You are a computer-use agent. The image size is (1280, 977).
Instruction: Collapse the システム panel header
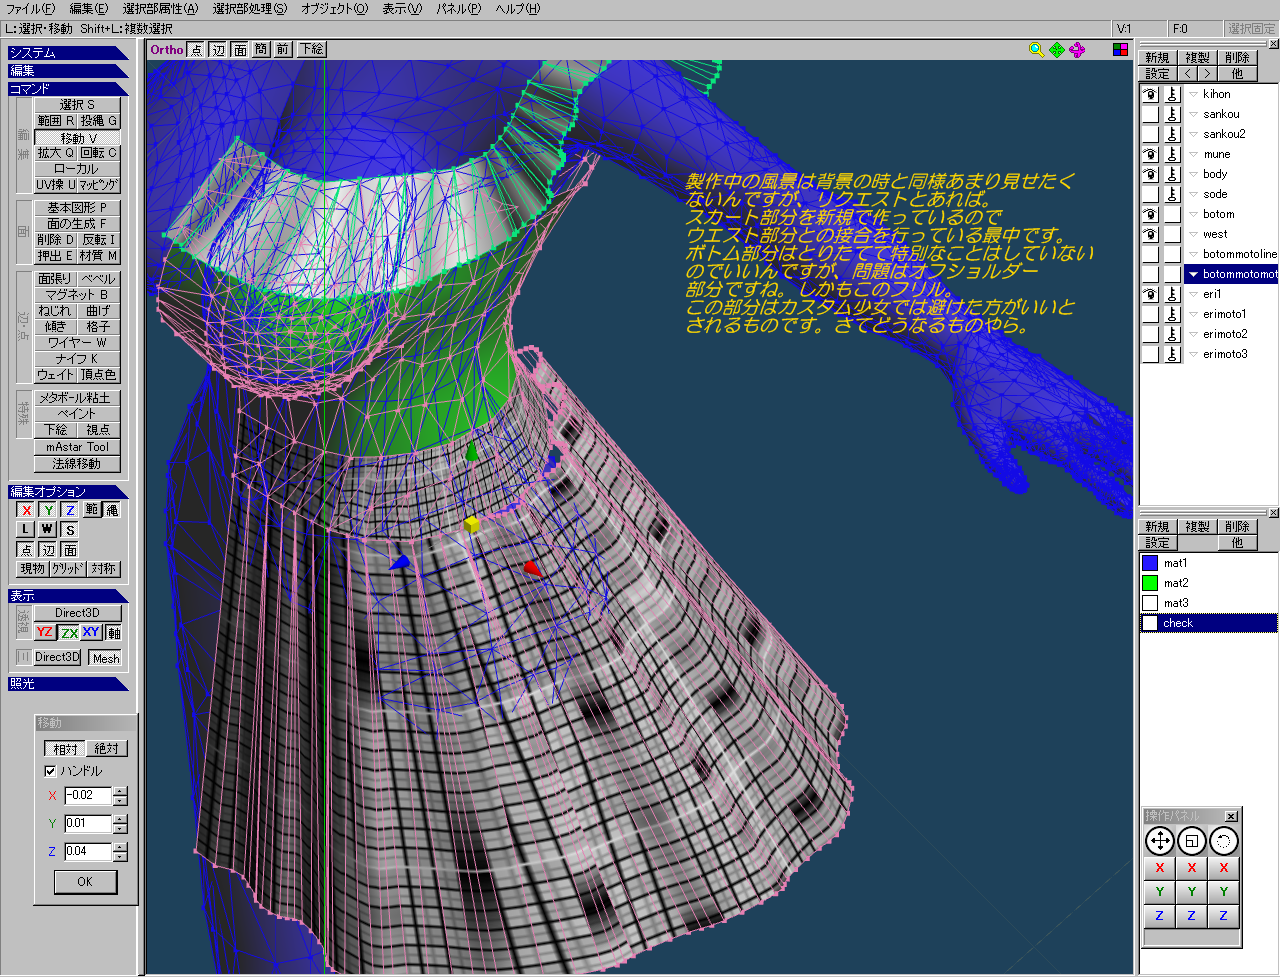68,53
